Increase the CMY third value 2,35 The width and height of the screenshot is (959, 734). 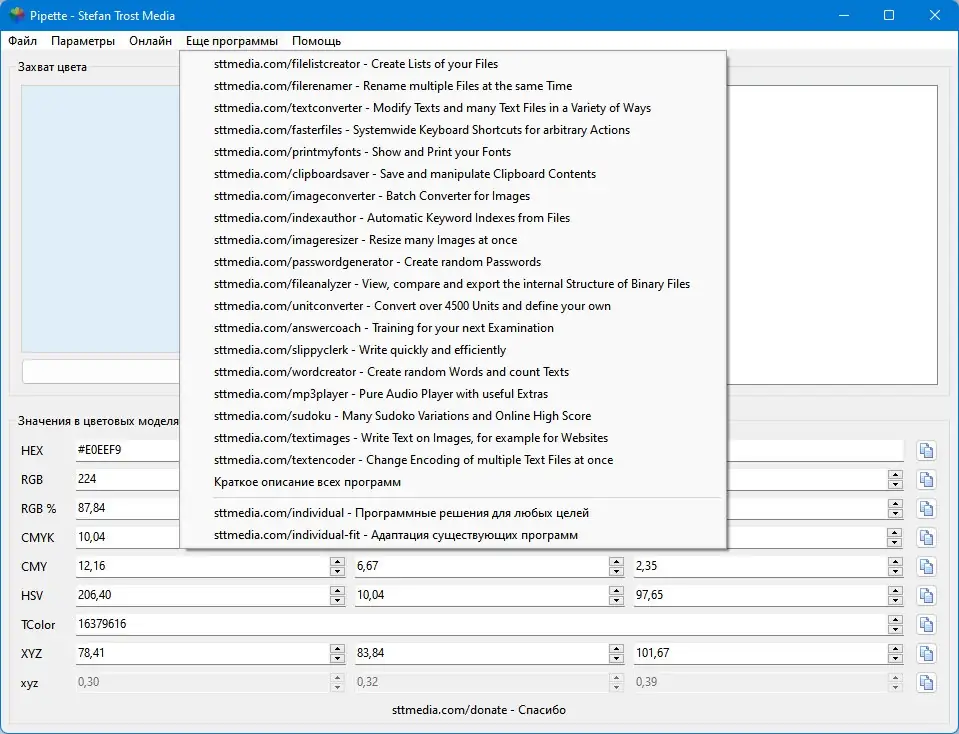click(x=895, y=562)
